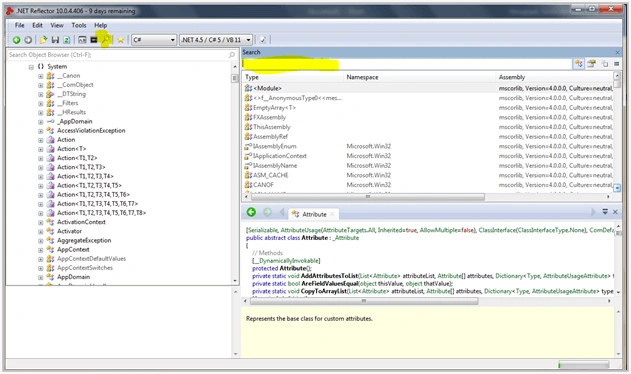Click the black bookmarks toolbar icon
This screenshot has height=374, width=631.
pos(94,40)
